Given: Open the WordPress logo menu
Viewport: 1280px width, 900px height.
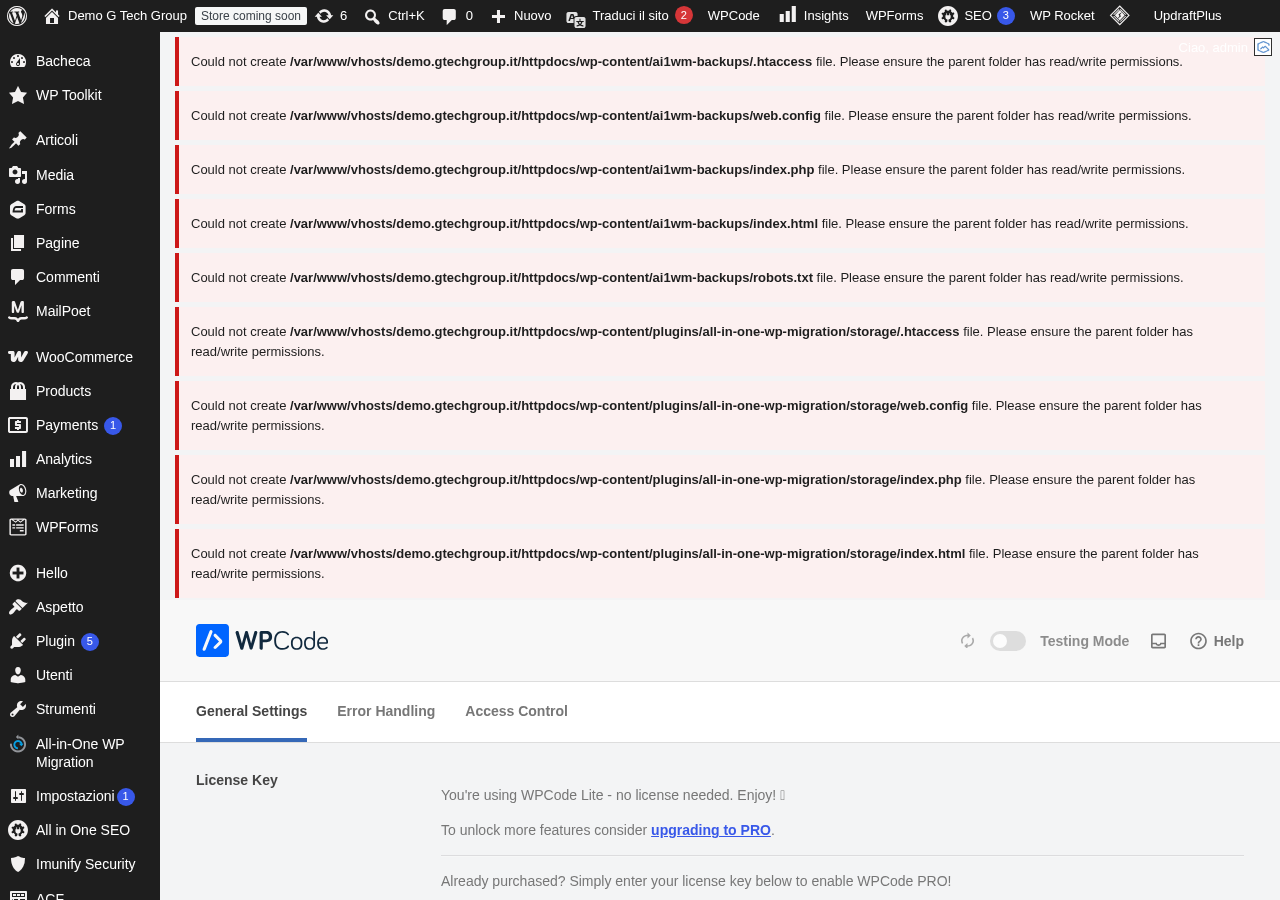Looking at the screenshot, I should pos(17,16).
